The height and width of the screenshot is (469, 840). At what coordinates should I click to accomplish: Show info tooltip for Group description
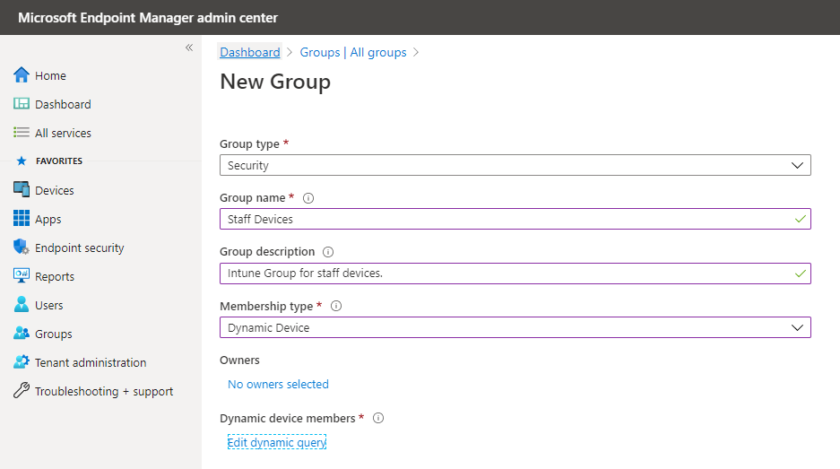pyautogui.click(x=328, y=252)
